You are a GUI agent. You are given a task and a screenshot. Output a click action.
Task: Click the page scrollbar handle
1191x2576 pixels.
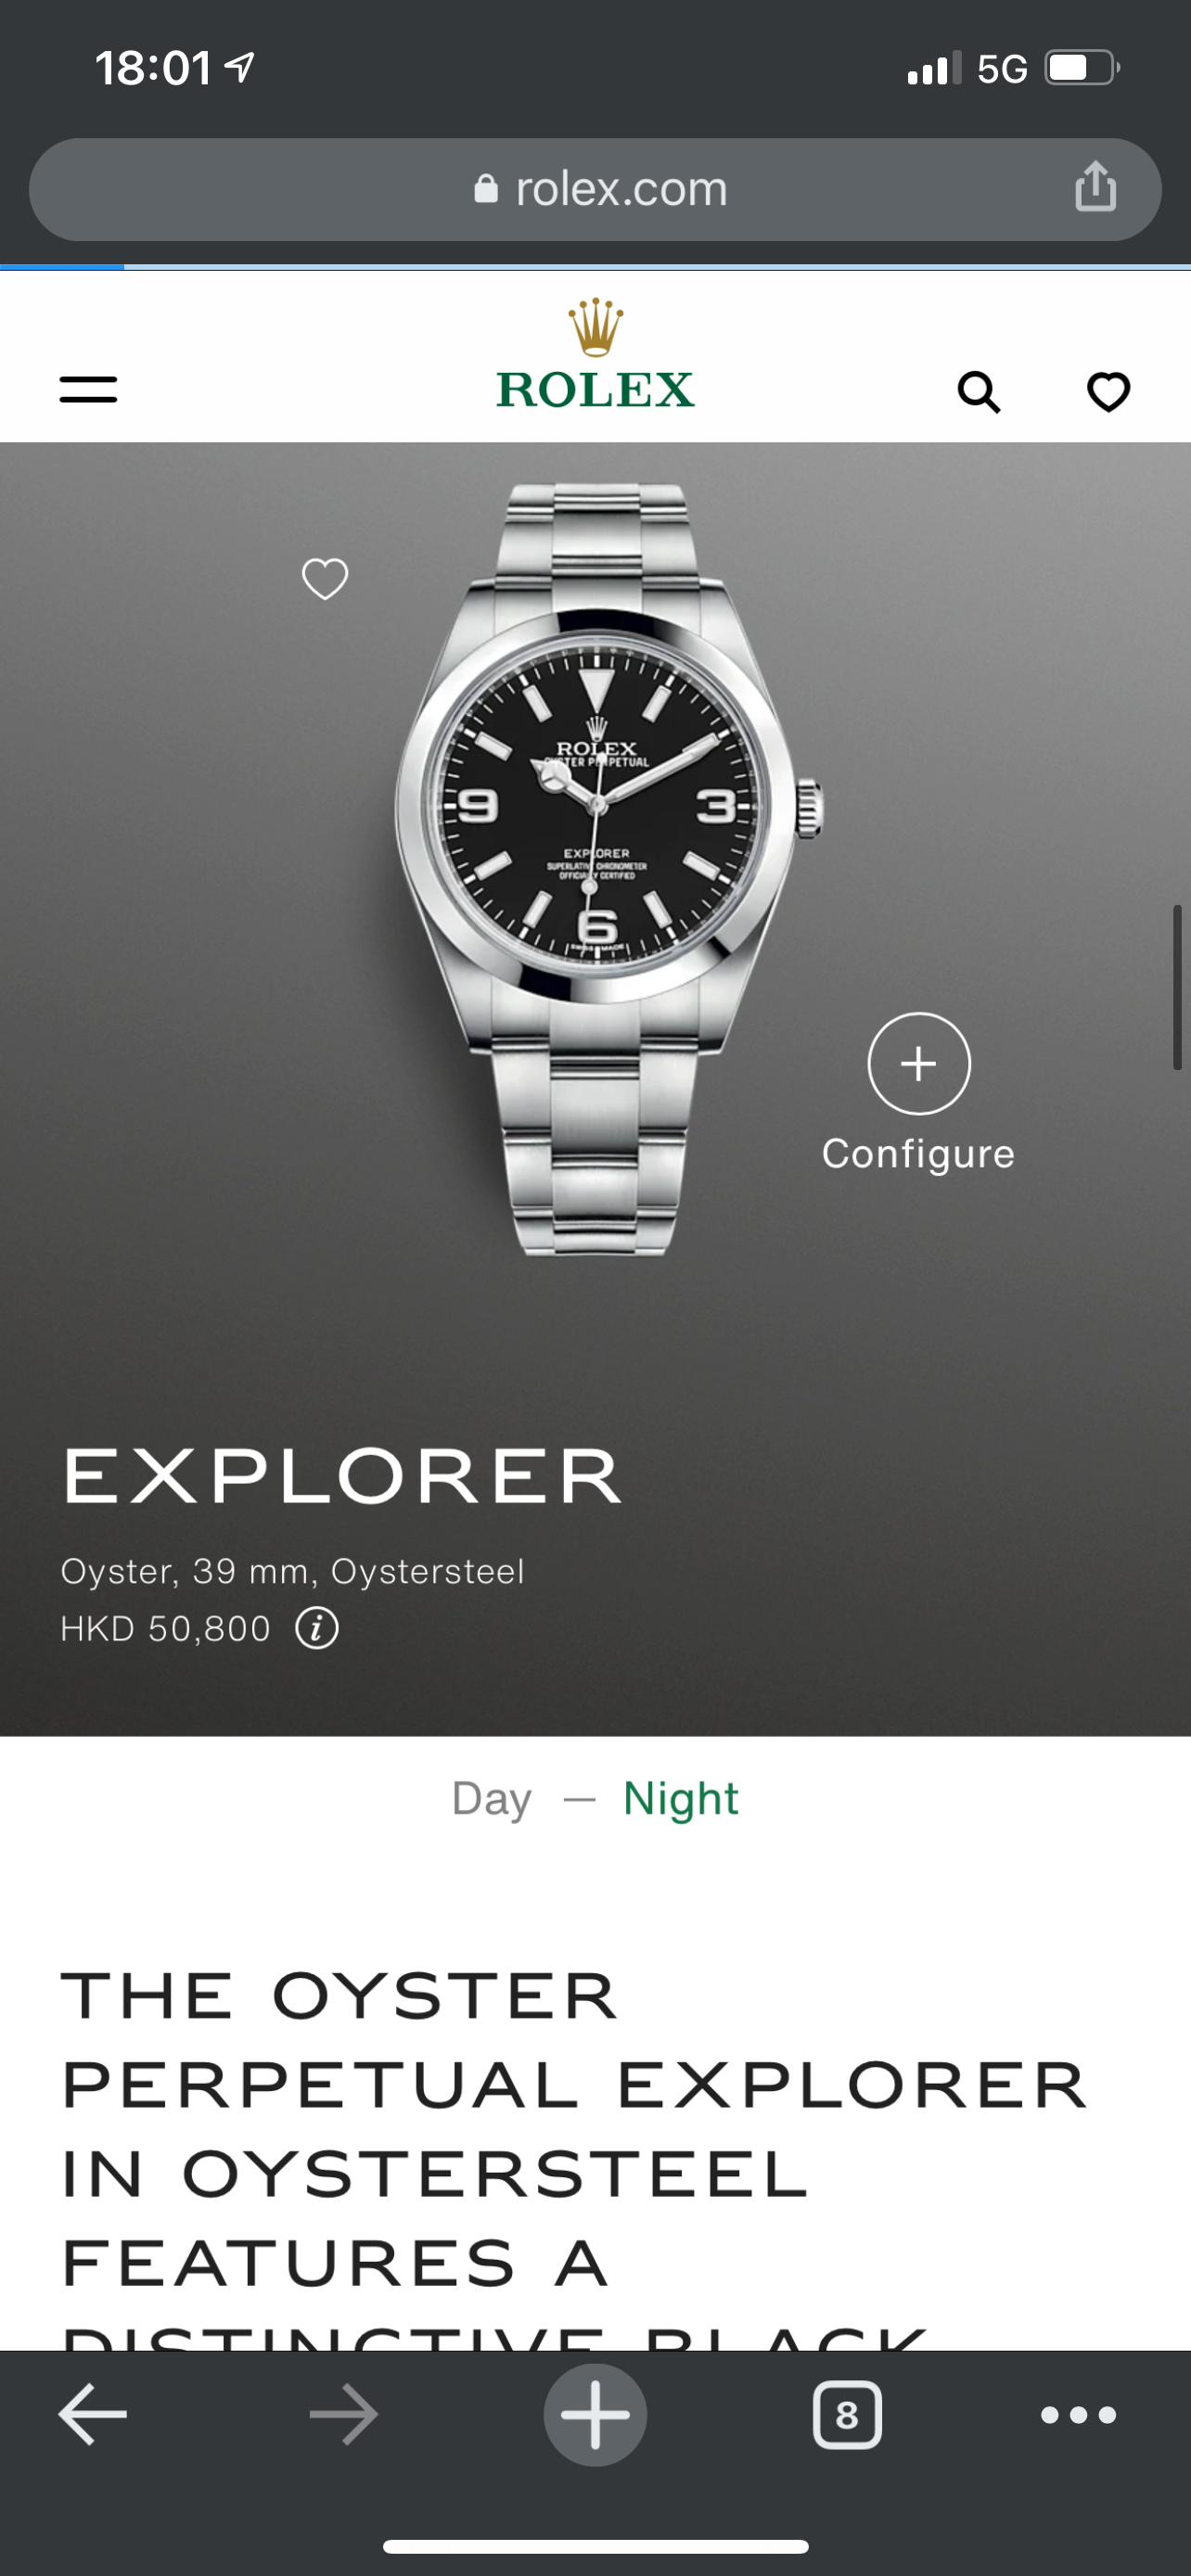point(1177,987)
